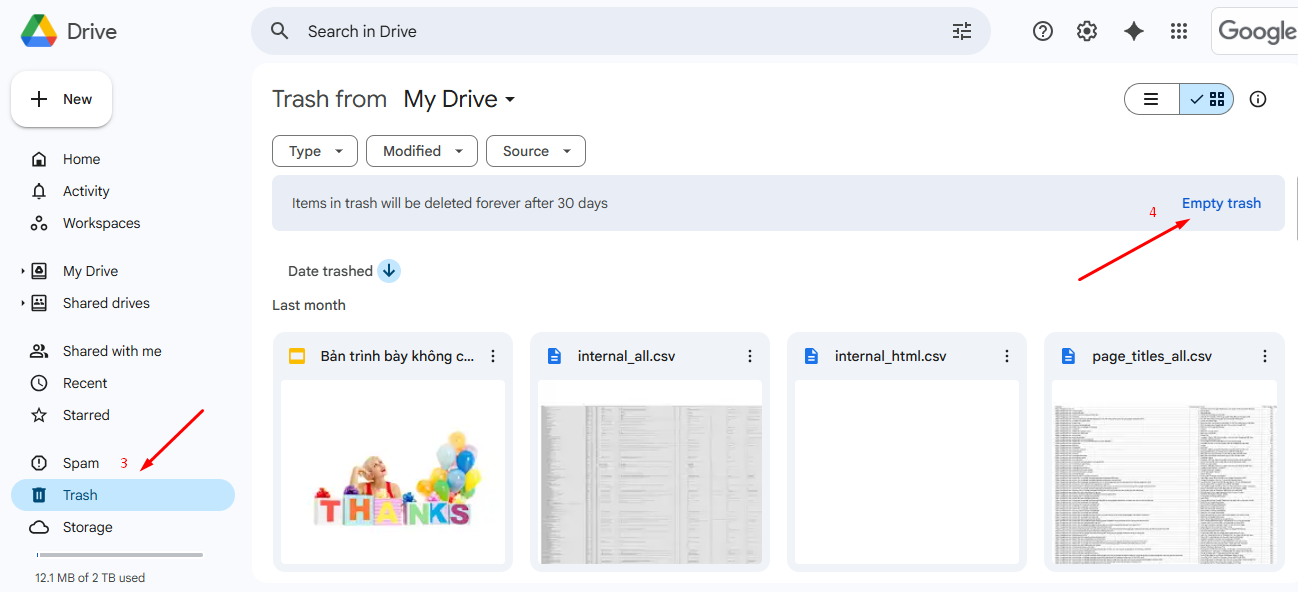Go to Shared with me
This screenshot has width=1298, height=592.
[x=111, y=351]
